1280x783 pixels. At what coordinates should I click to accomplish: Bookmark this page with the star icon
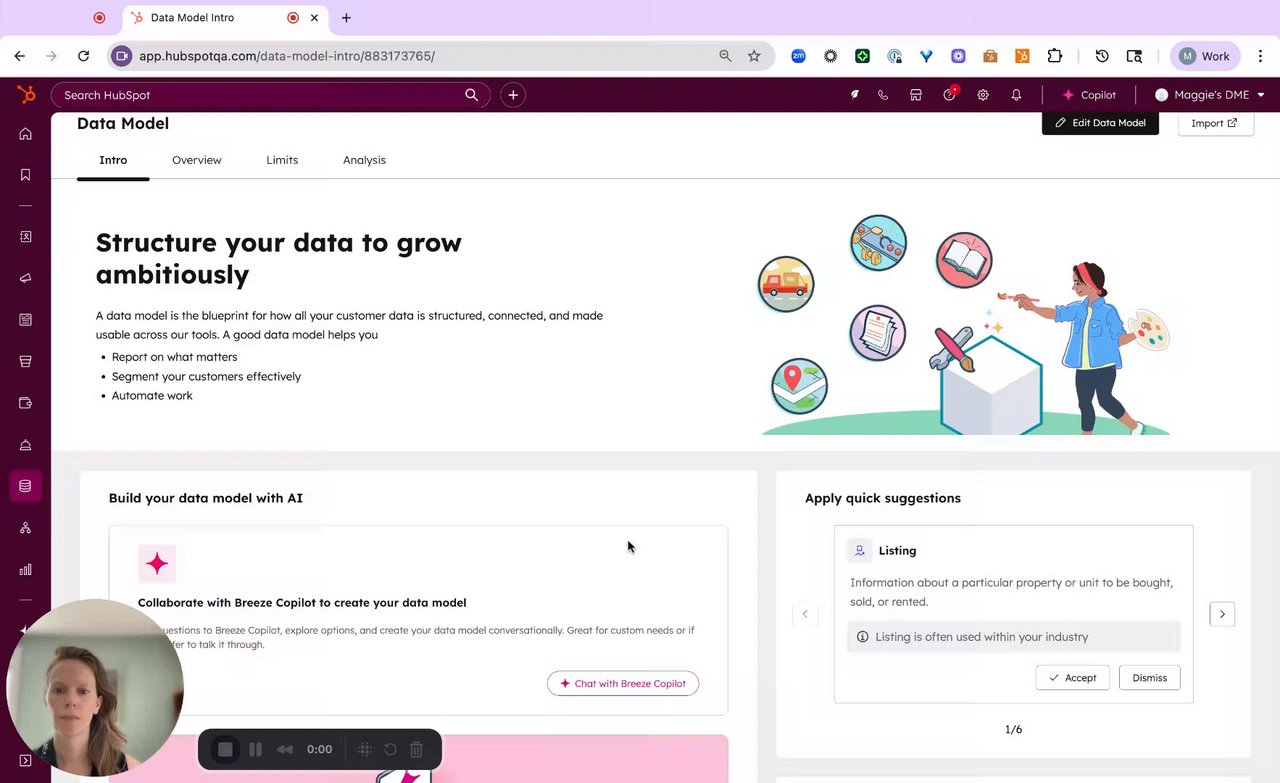pyautogui.click(x=754, y=56)
